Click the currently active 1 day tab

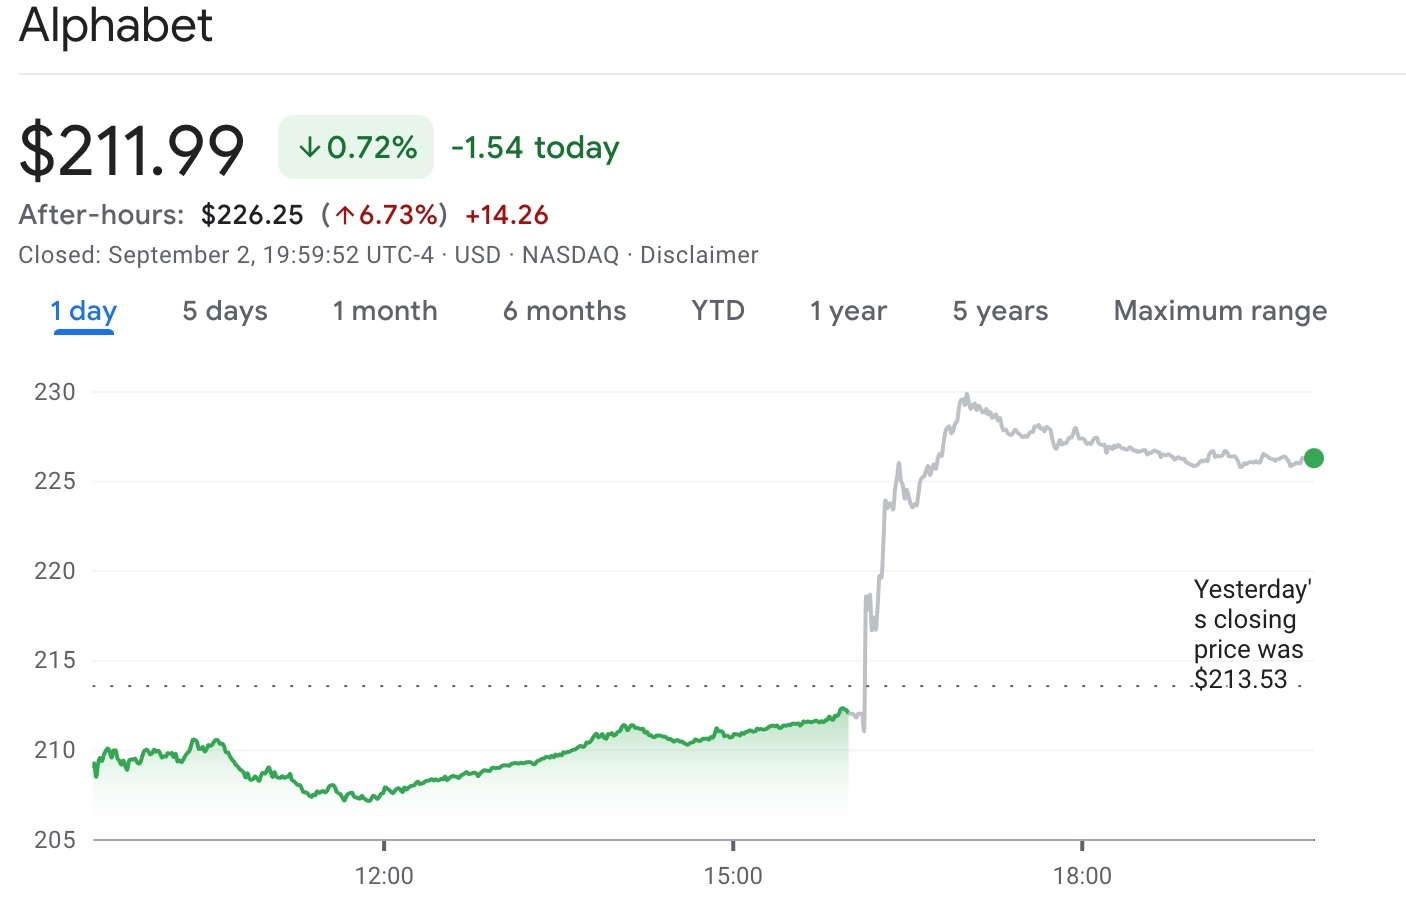[83, 311]
